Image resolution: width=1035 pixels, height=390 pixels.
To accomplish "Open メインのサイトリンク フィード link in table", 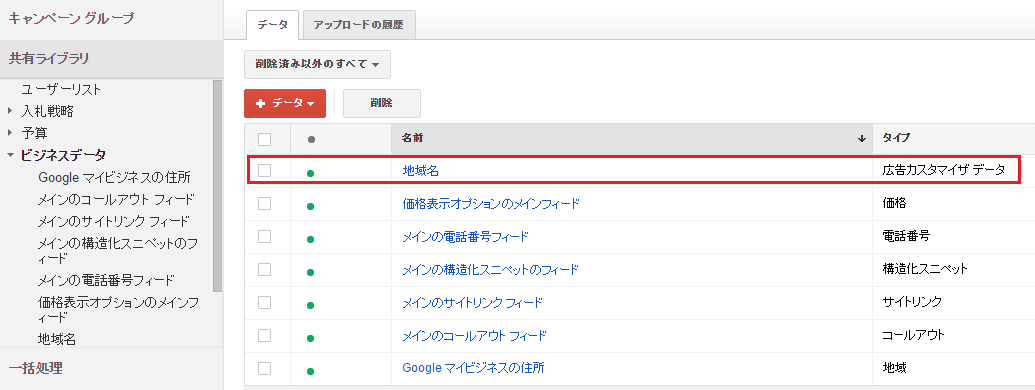I will click(473, 302).
